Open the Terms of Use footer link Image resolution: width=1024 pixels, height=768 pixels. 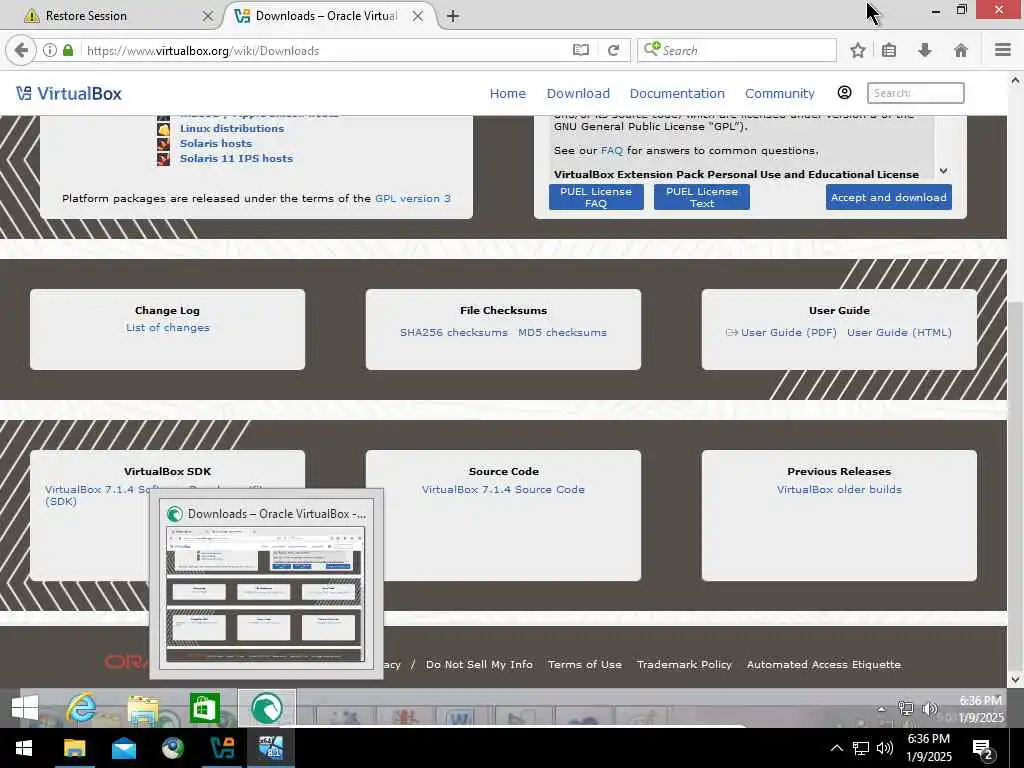(x=584, y=664)
